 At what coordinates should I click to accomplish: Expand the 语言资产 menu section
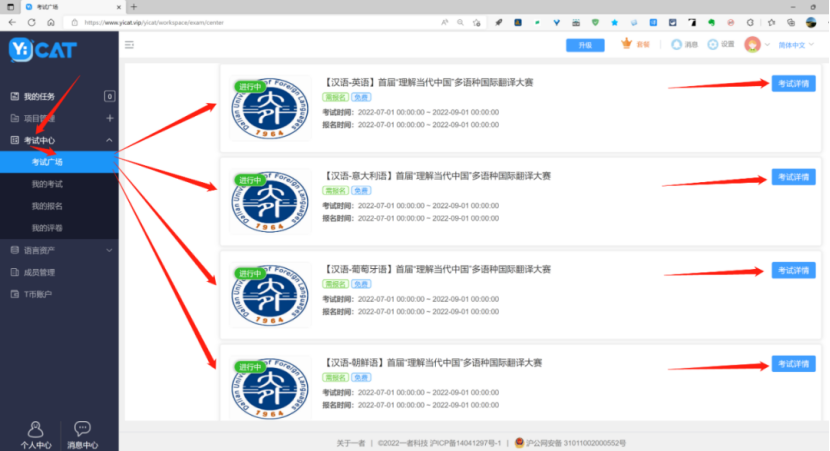(x=109, y=250)
